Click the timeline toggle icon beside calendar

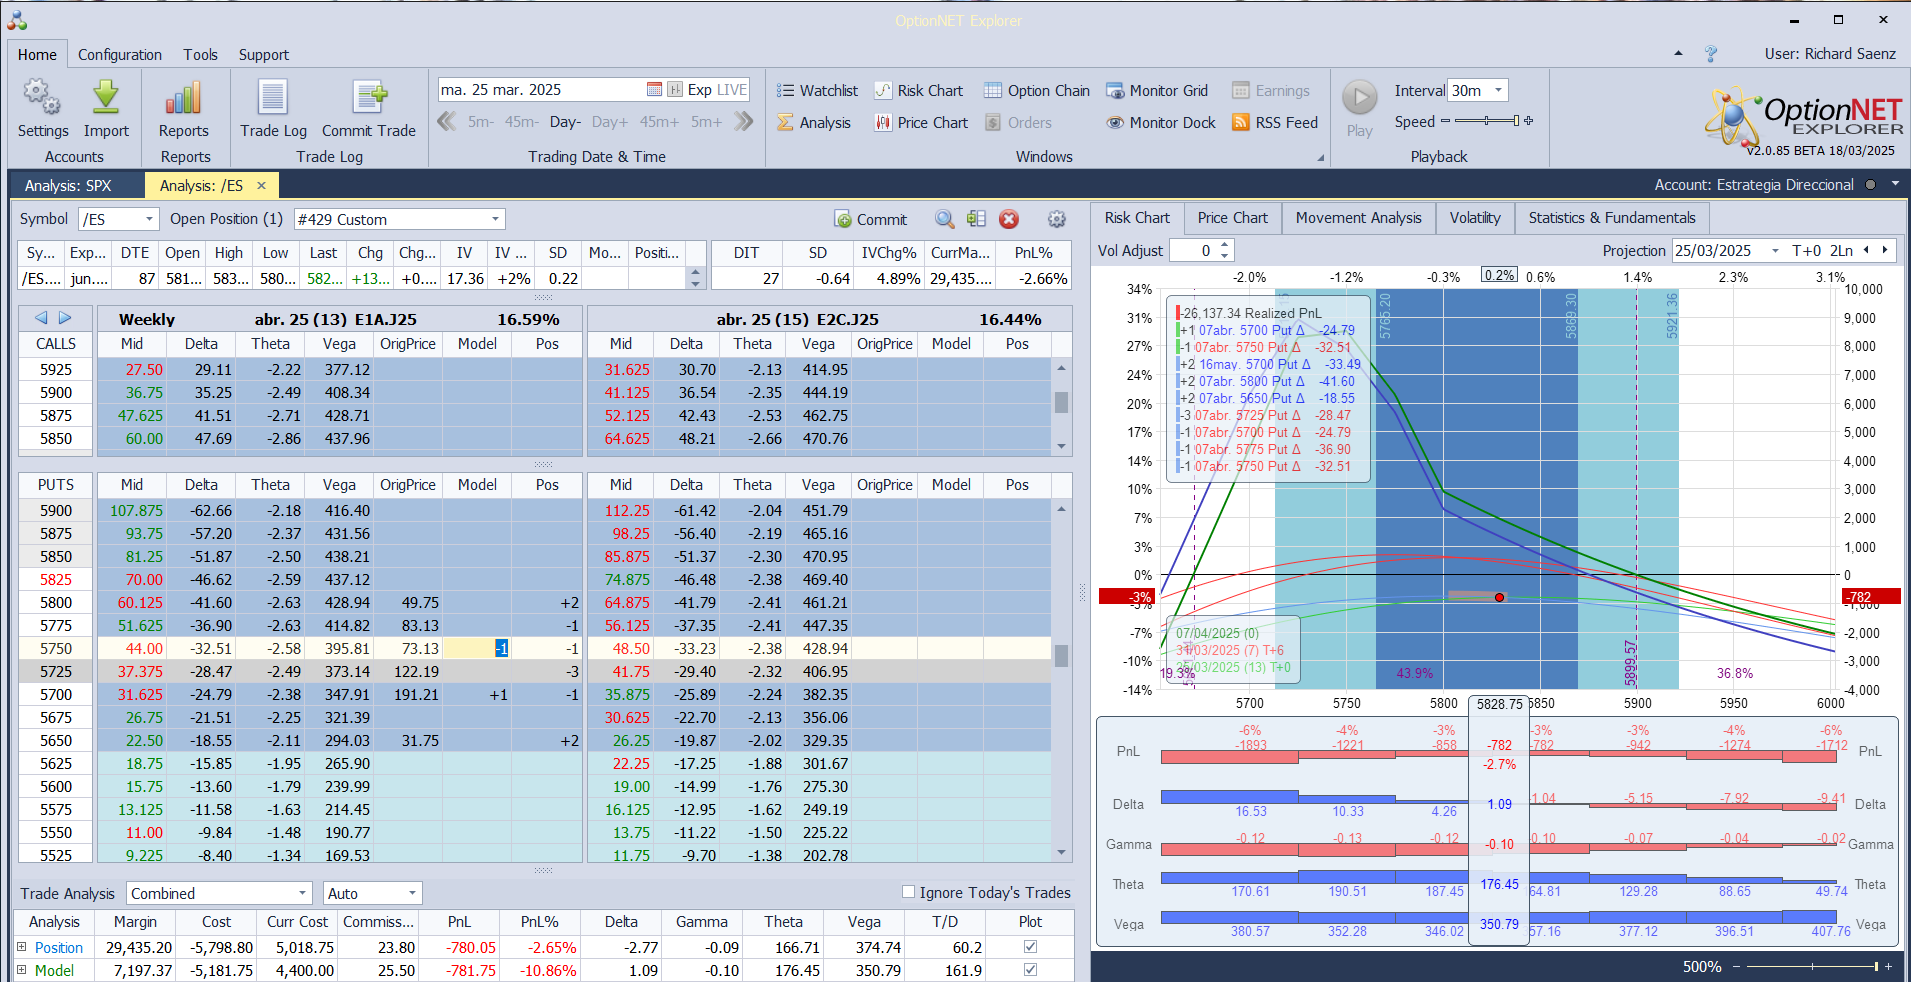[675, 90]
